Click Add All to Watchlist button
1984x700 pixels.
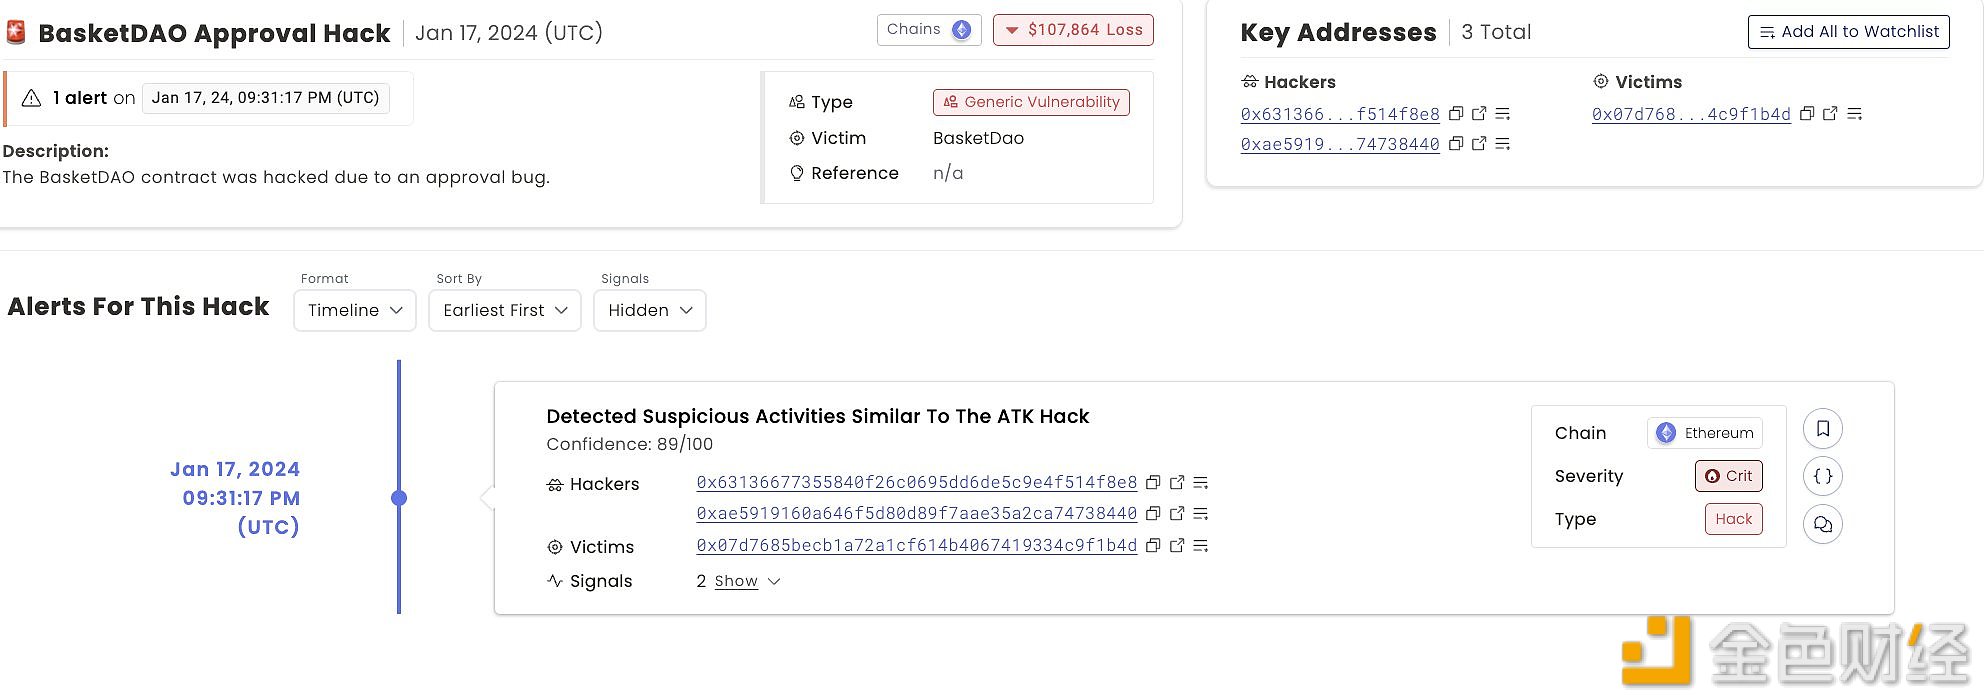click(1849, 32)
